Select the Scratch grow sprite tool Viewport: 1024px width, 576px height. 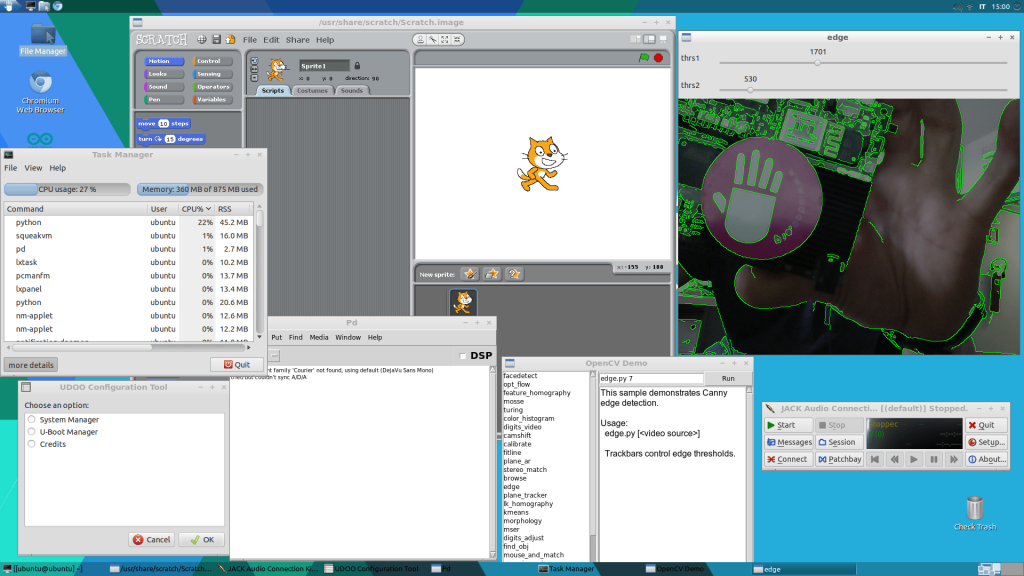pyautogui.click(x=445, y=40)
